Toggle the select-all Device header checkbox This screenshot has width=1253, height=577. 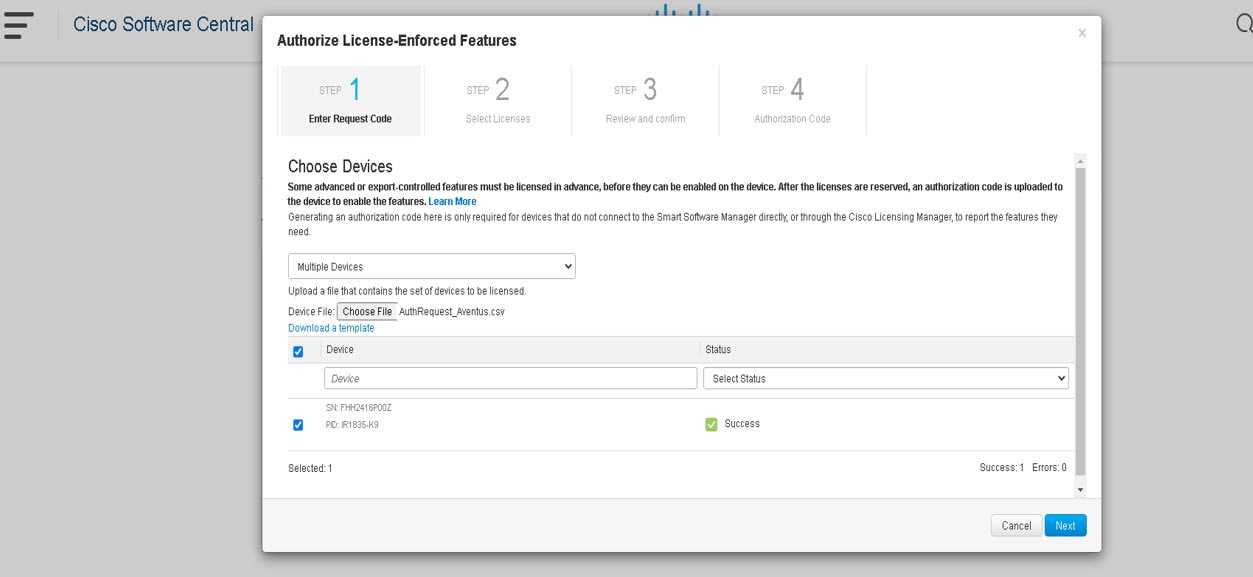coord(297,351)
